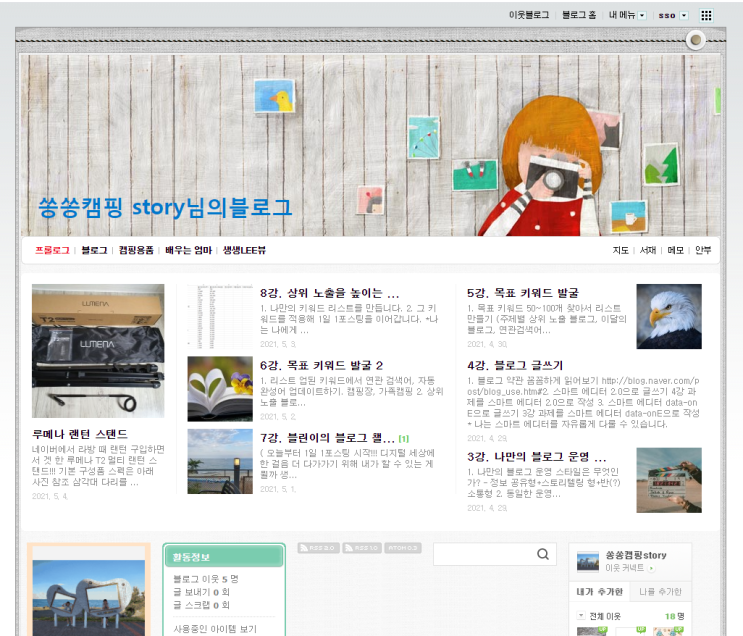Click the heart-shaped book pages thumbnail
This screenshot has width=743, height=636.
click(x=220, y=389)
